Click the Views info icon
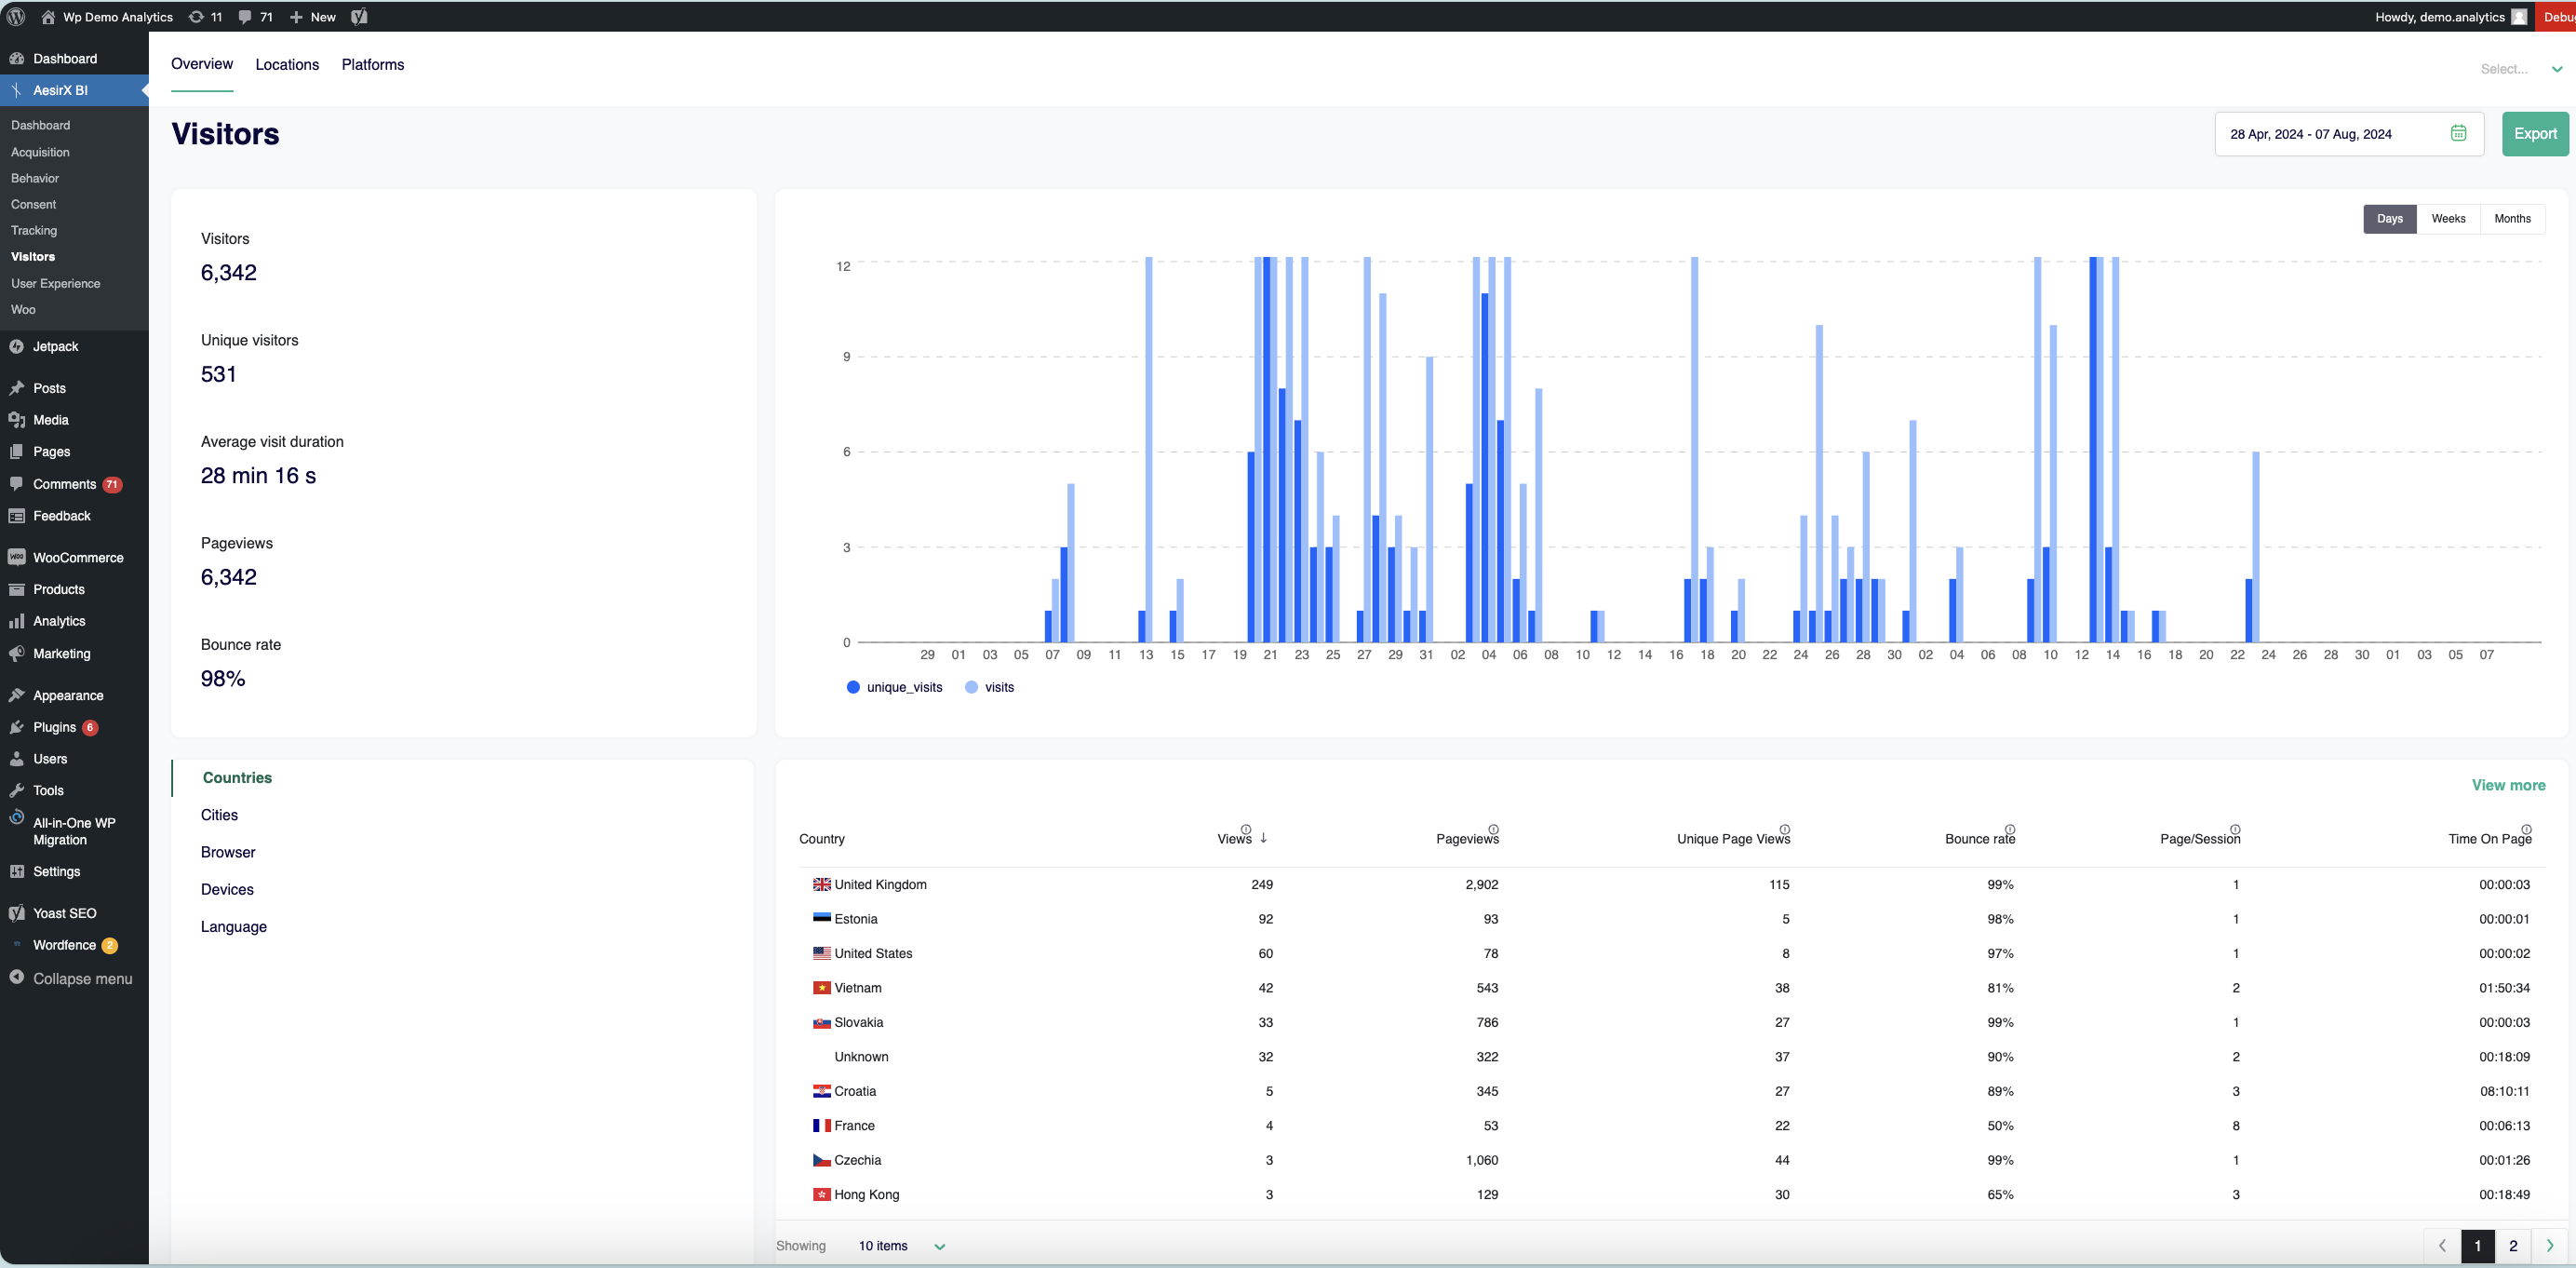This screenshot has width=2576, height=1268. [x=1246, y=829]
